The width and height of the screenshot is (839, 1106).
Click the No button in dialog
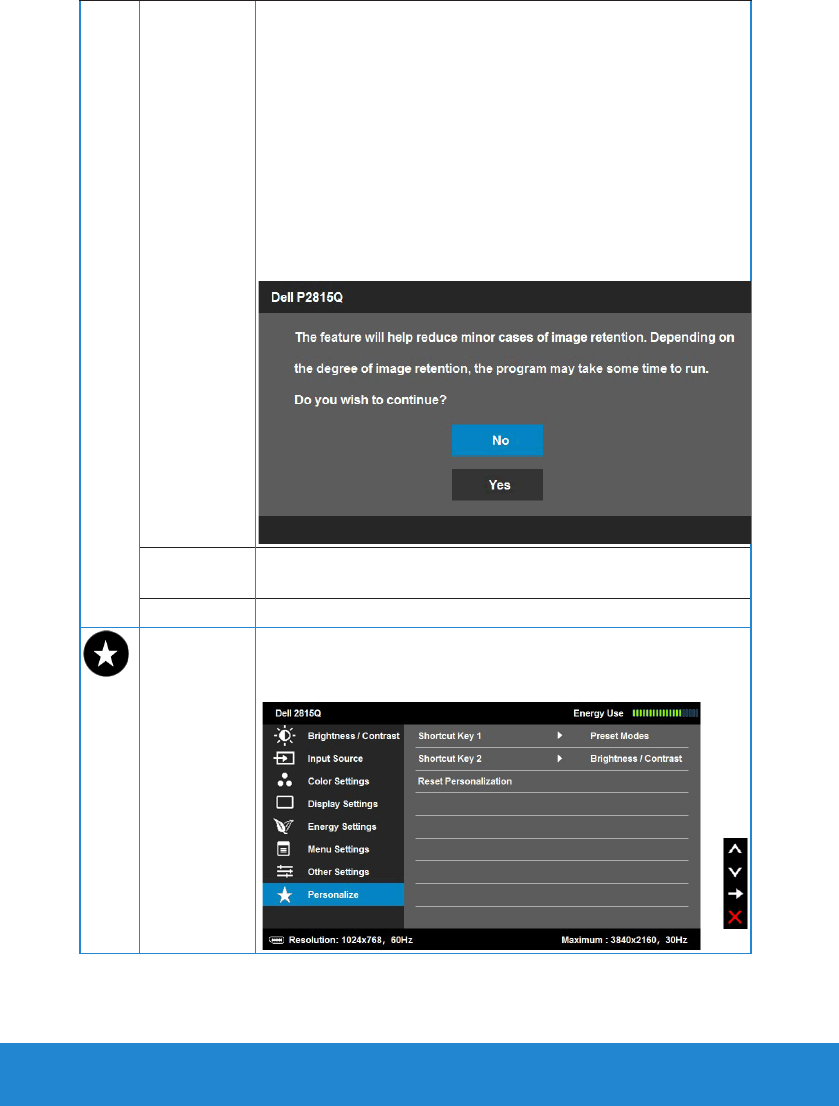497,440
